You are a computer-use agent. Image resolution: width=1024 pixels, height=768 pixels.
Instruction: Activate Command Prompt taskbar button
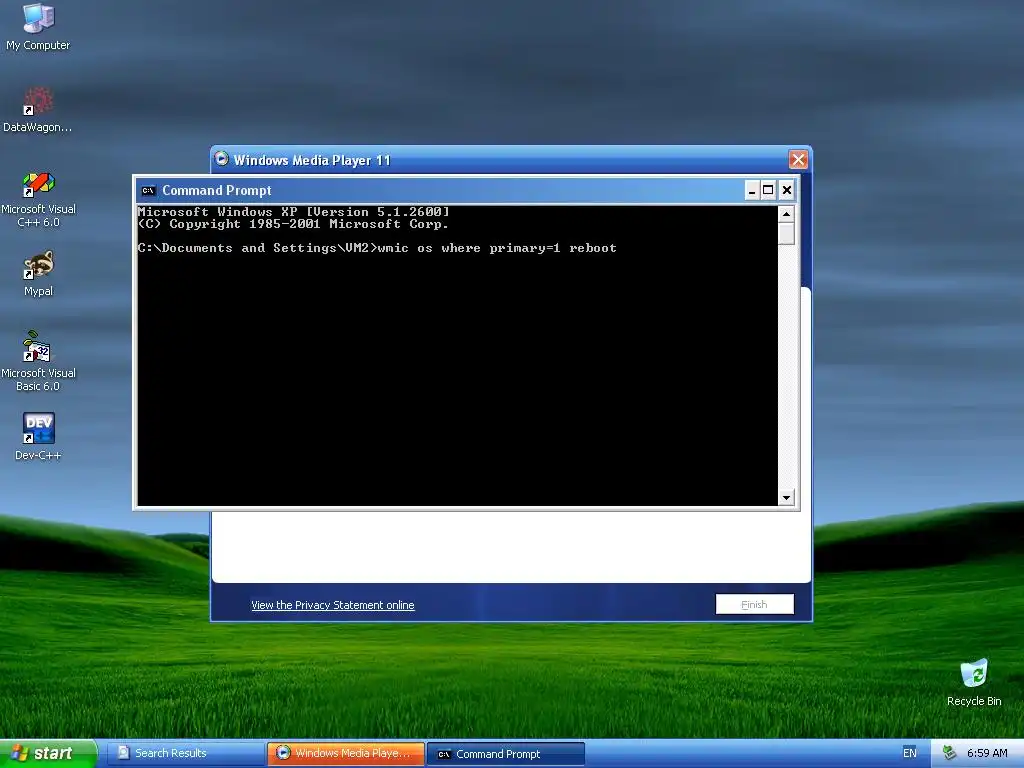click(506, 754)
